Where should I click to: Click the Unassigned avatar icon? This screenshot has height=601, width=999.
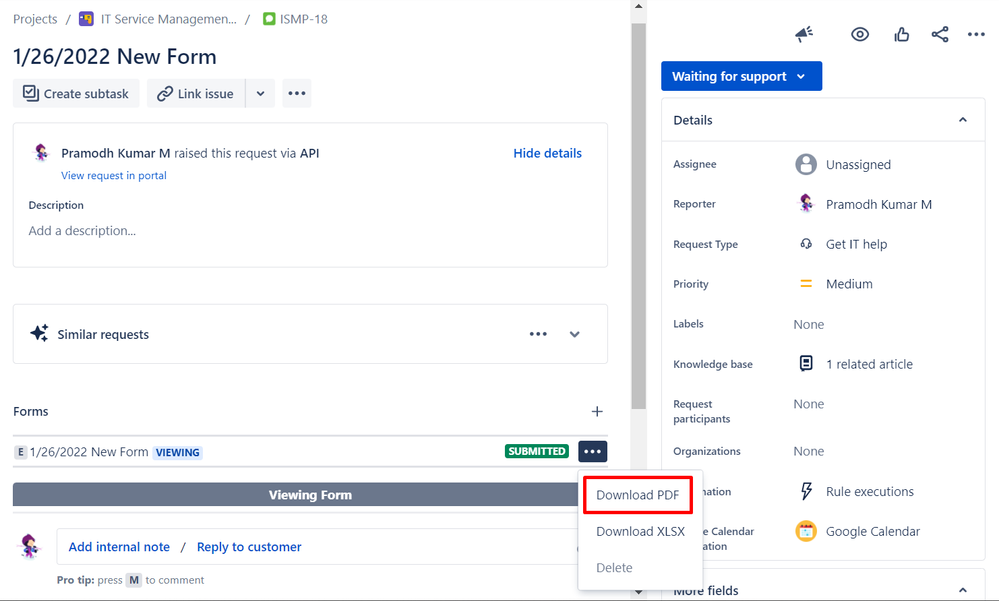point(806,164)
